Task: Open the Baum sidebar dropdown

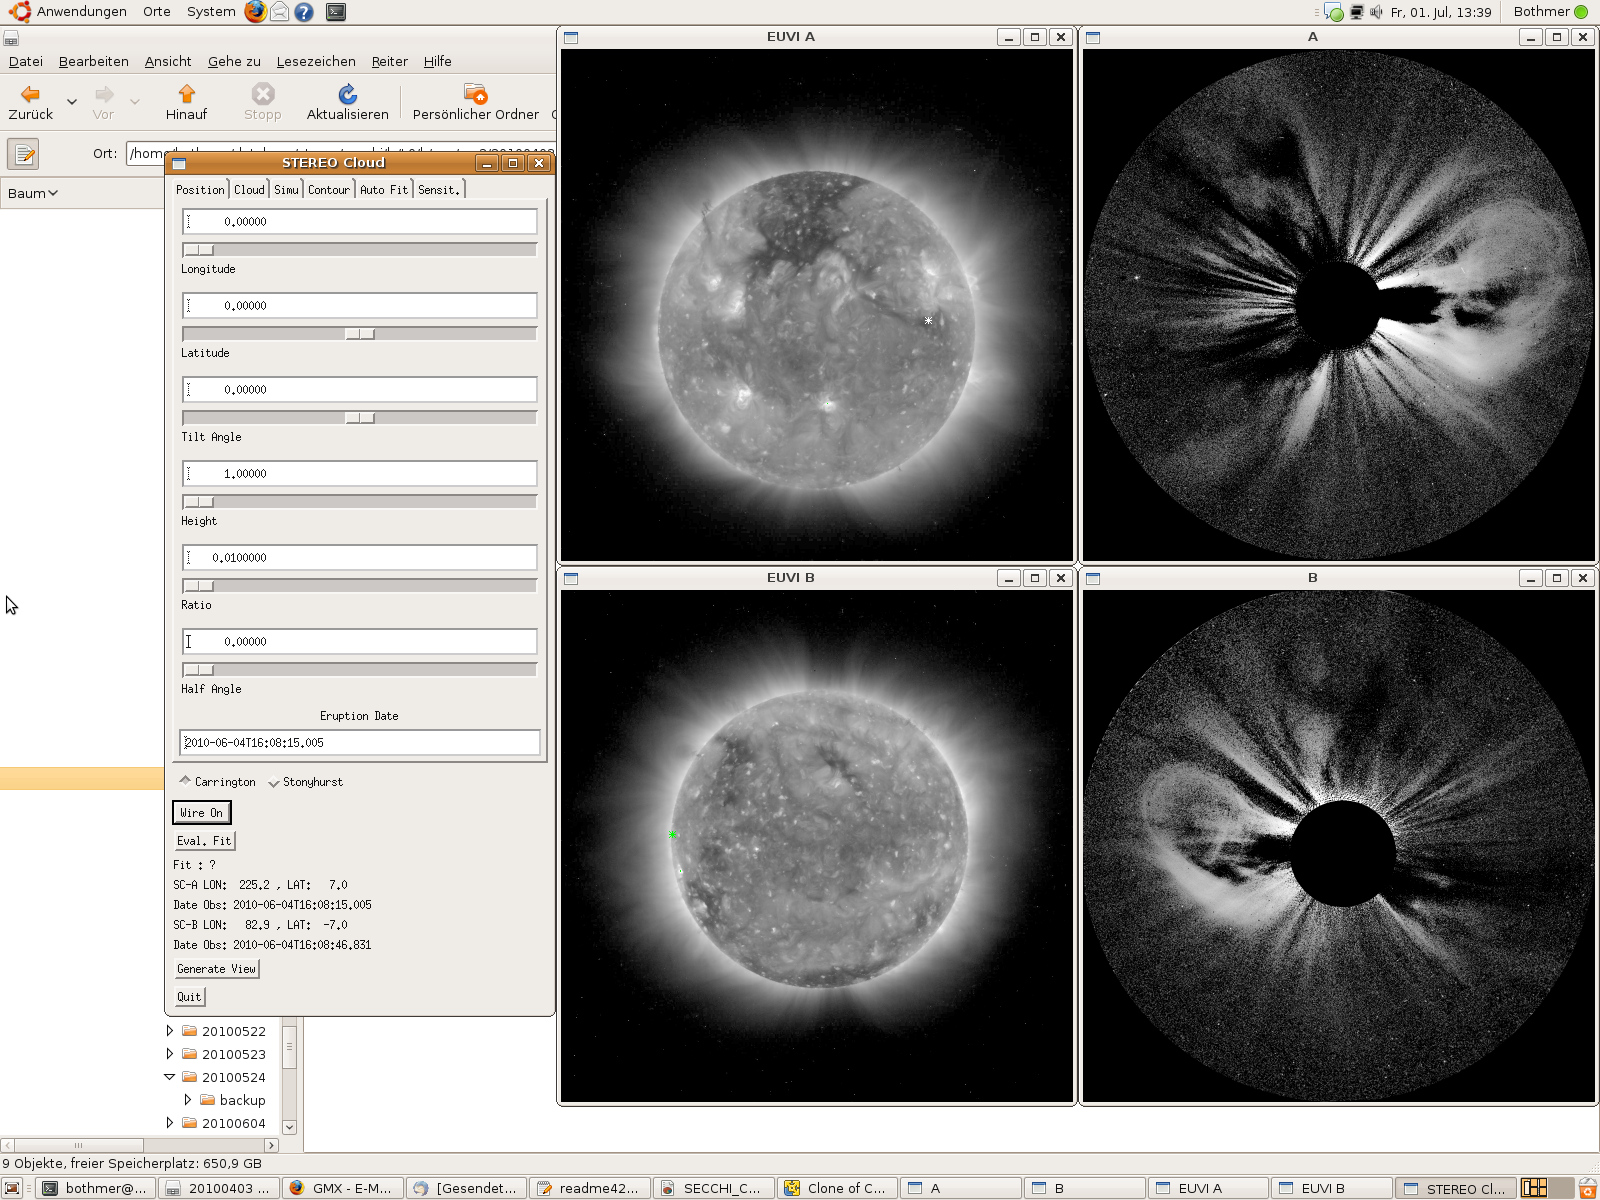Action: tap(33, 193)
